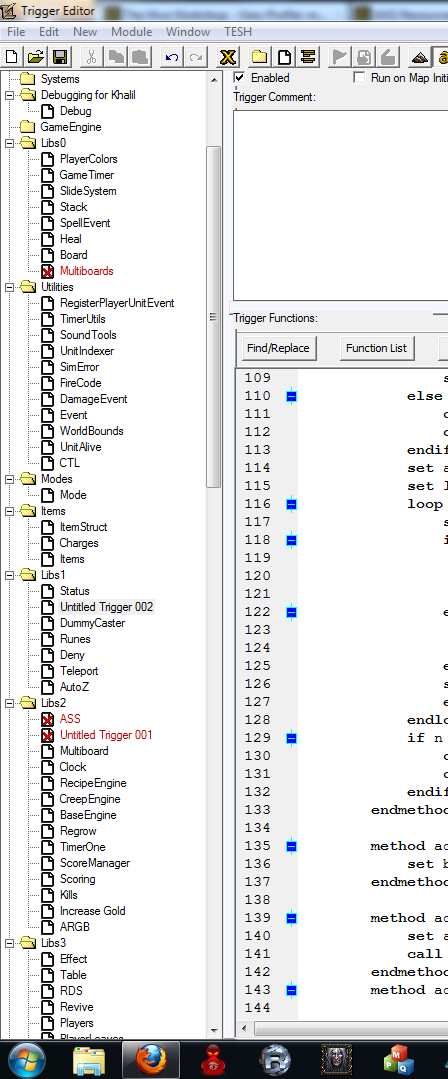The width and height of the screenshot is (448, 1079).
Task: Click the Paste toolbar icon
Action: coord(140,56)
